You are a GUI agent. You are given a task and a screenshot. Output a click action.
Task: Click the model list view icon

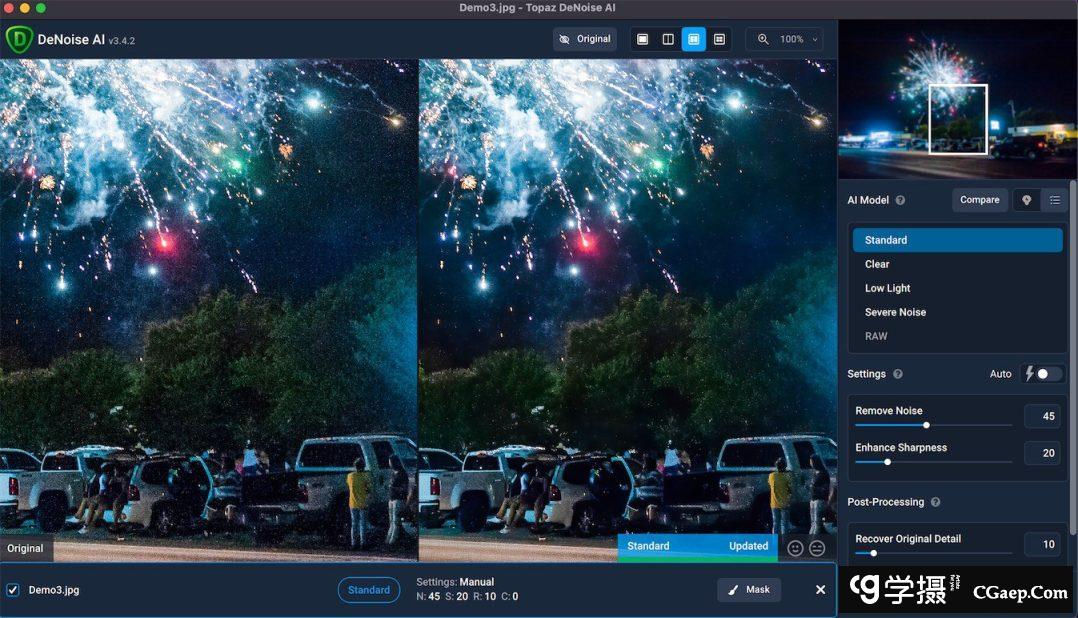click(x=1054, y=200)
